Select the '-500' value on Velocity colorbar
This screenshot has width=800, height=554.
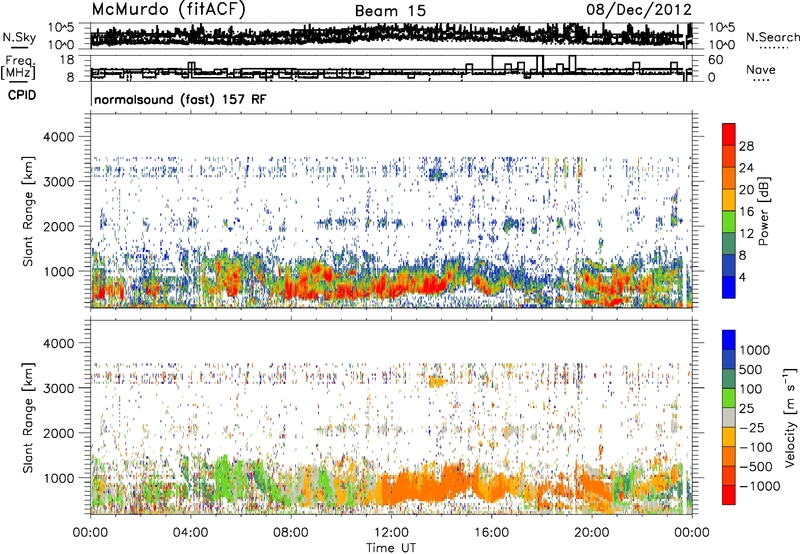pos(756,466)
